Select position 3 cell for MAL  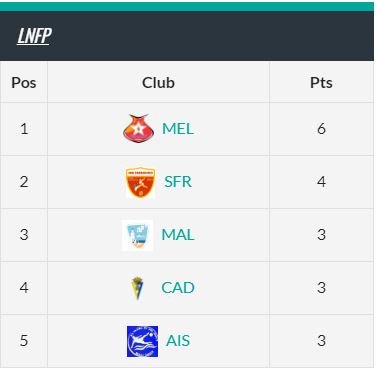[x=24, y=235]
